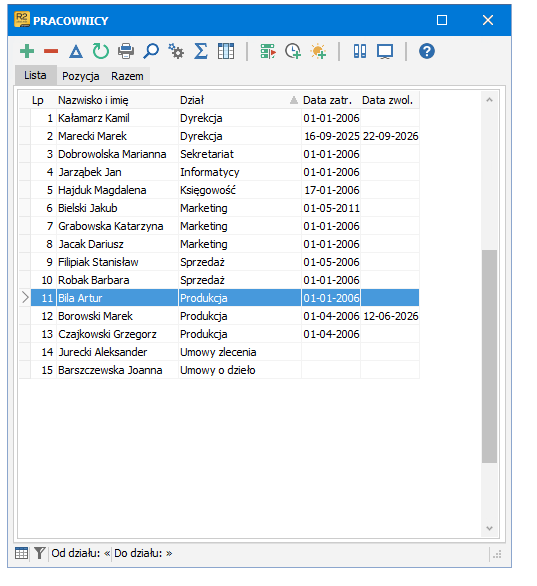Click the hire date 17-01-2006
The width and height of the screenshot is (537, 586).
click(x=331, y=190)
